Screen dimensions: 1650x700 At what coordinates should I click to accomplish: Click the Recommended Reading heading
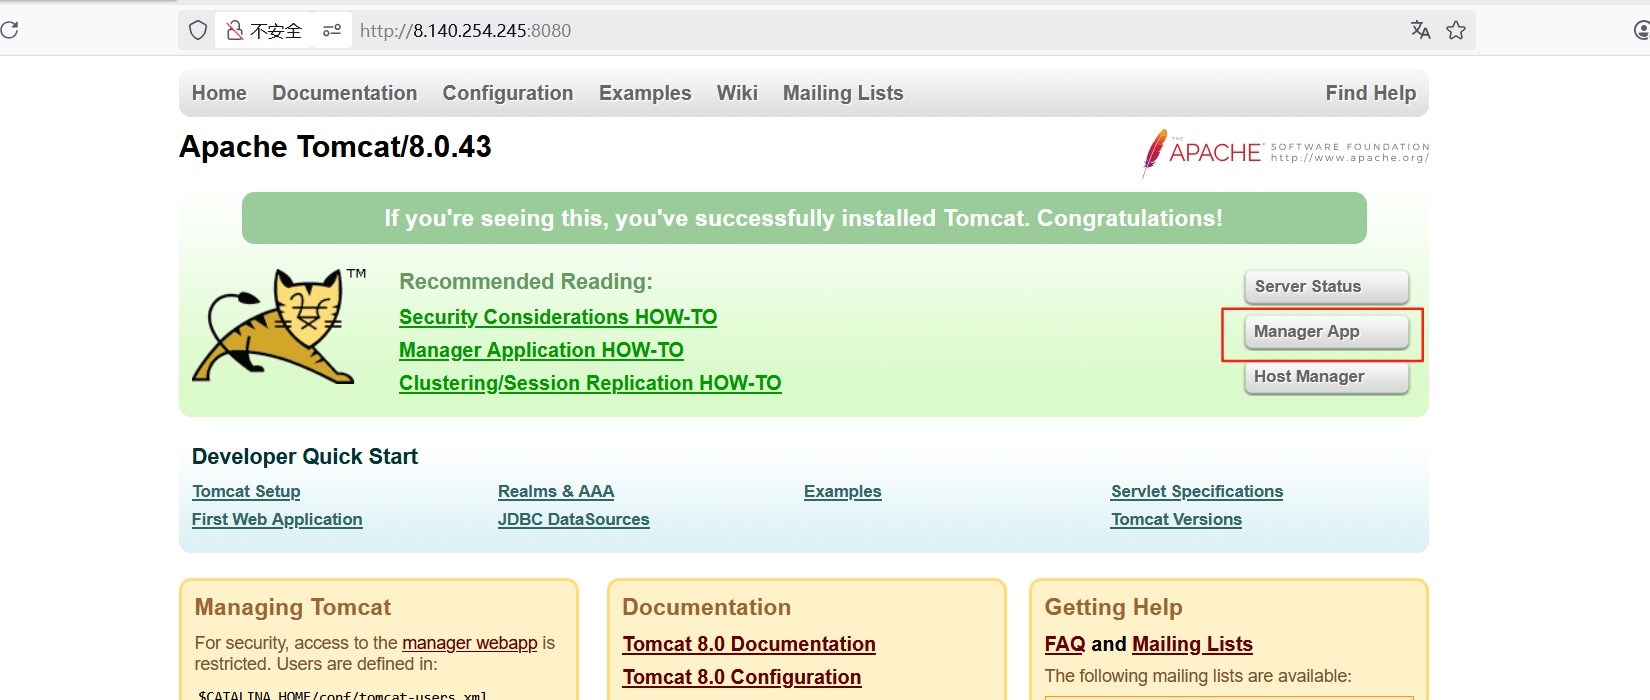tap(526, 281)
